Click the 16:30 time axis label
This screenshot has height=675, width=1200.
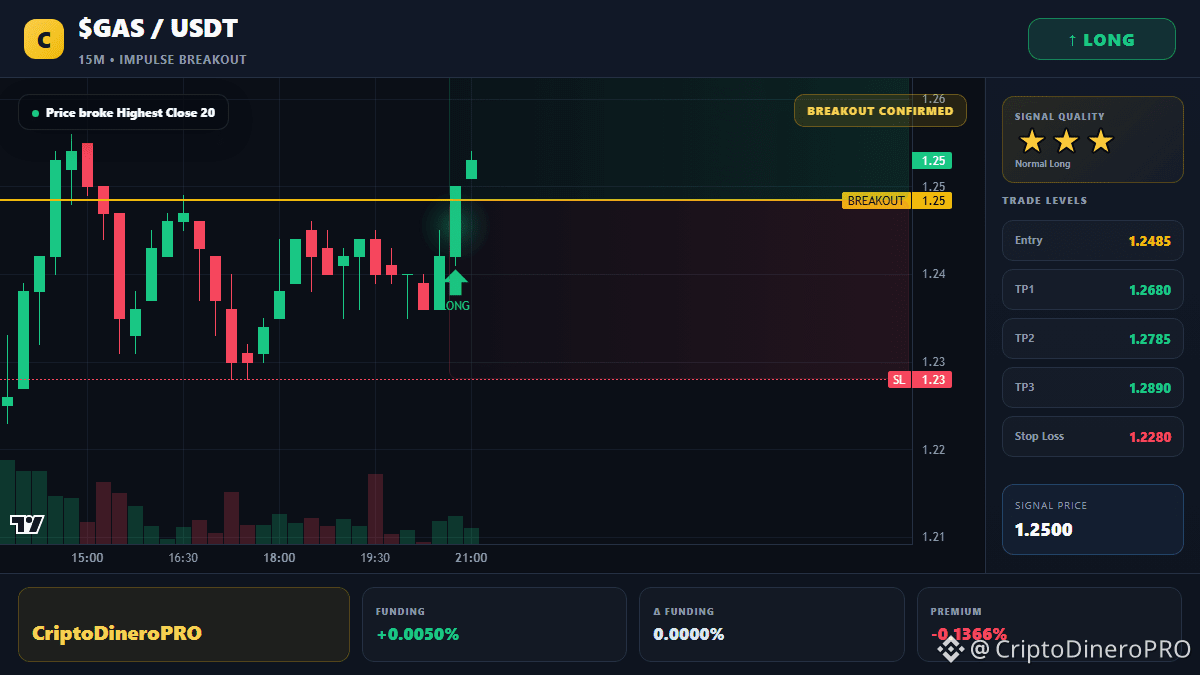(x=183, y=558)
